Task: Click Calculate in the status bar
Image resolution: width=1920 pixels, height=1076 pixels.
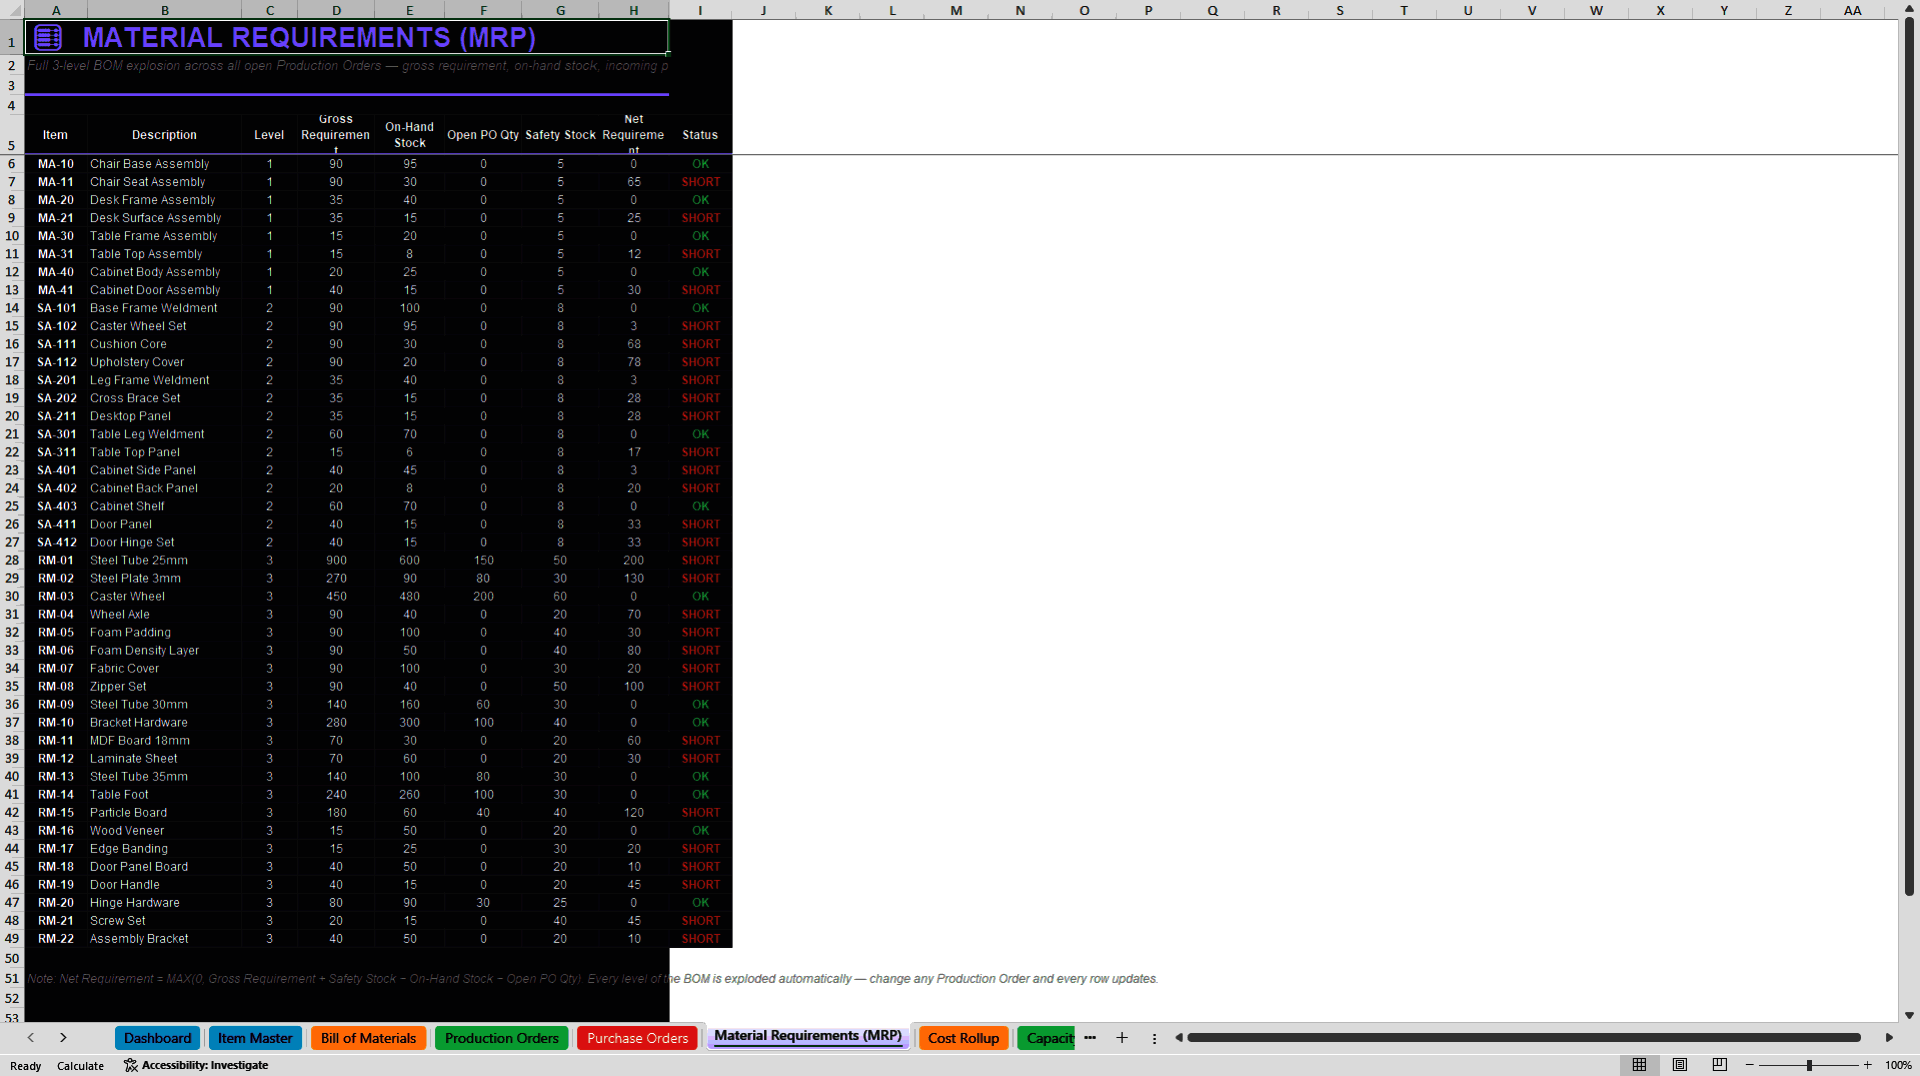Action: click(80, 1066)
